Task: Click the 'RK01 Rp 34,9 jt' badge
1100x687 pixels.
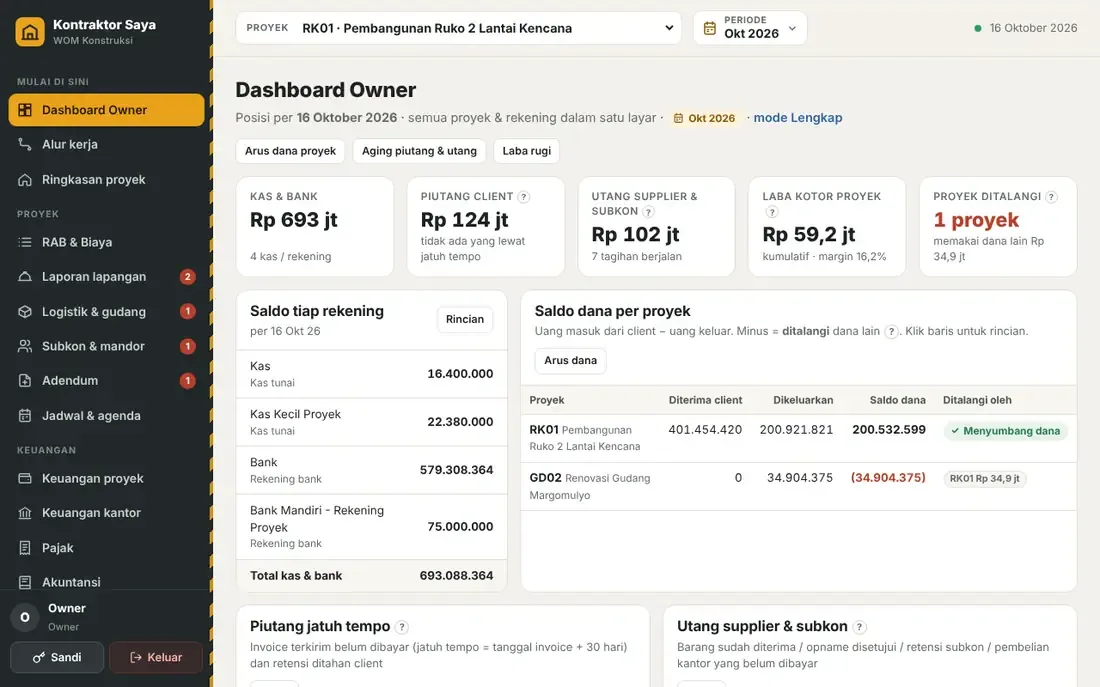Action: point(985,479)
